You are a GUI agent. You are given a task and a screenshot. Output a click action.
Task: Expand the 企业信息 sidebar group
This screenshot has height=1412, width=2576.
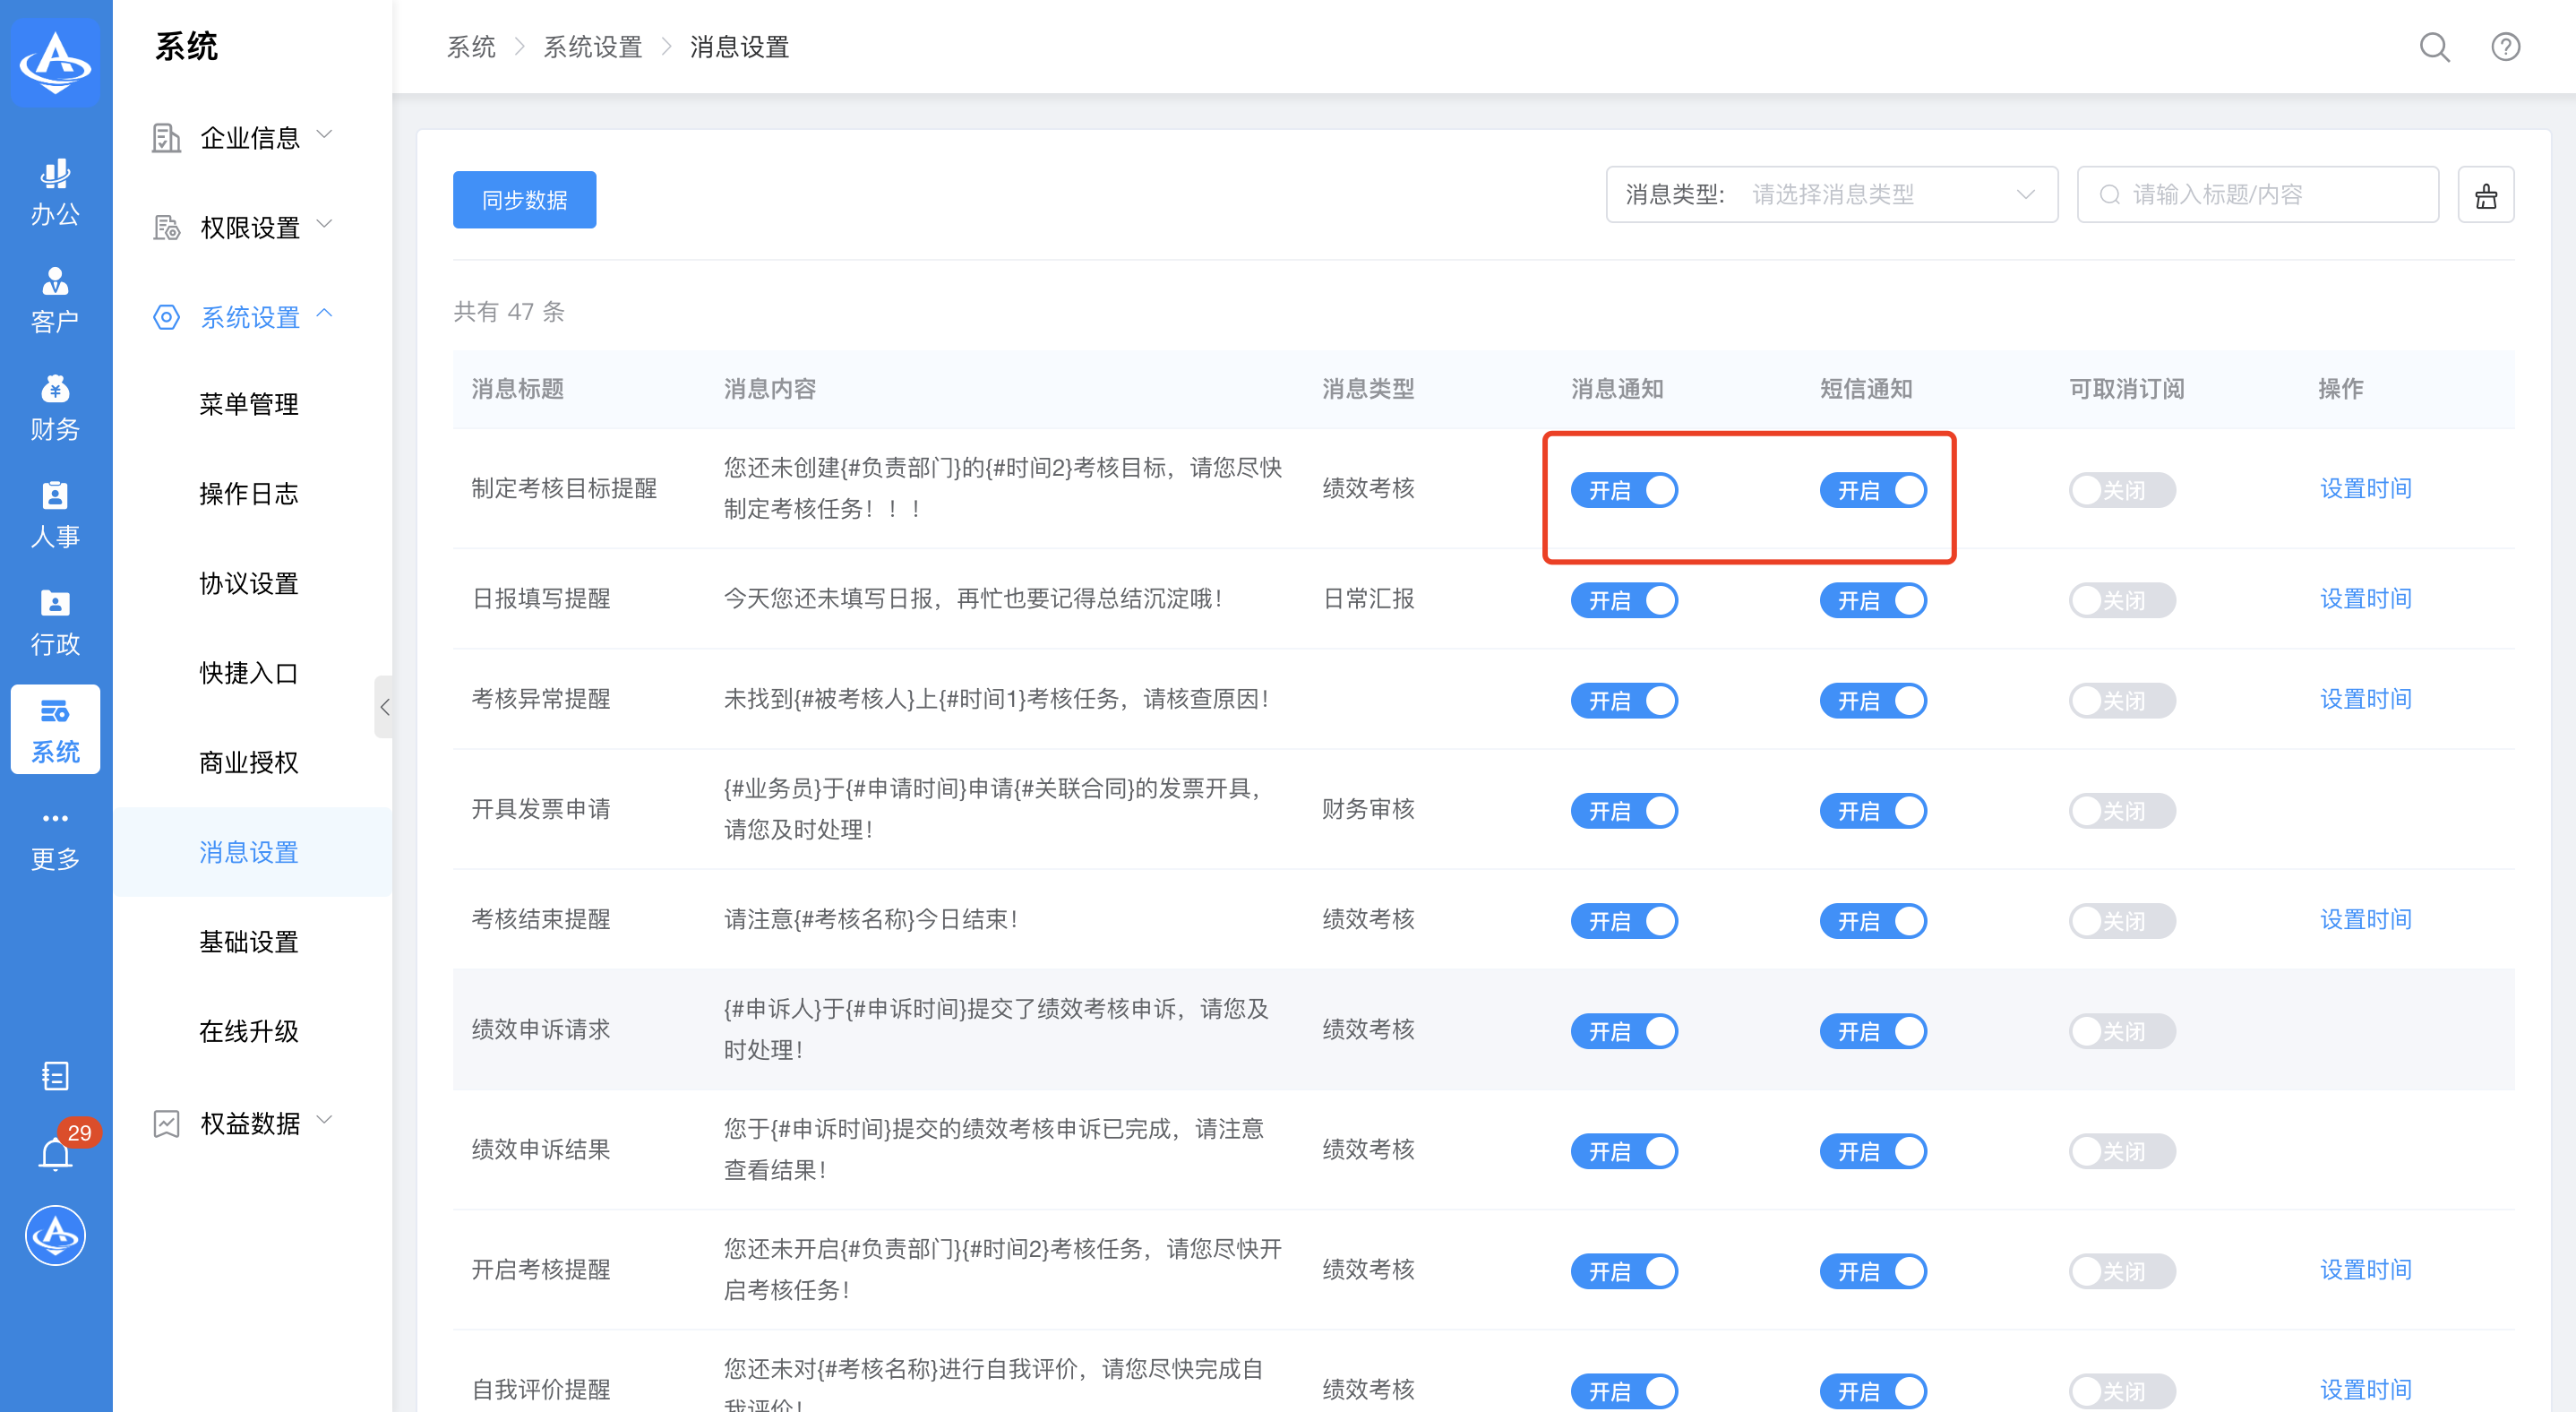point(250,137)
